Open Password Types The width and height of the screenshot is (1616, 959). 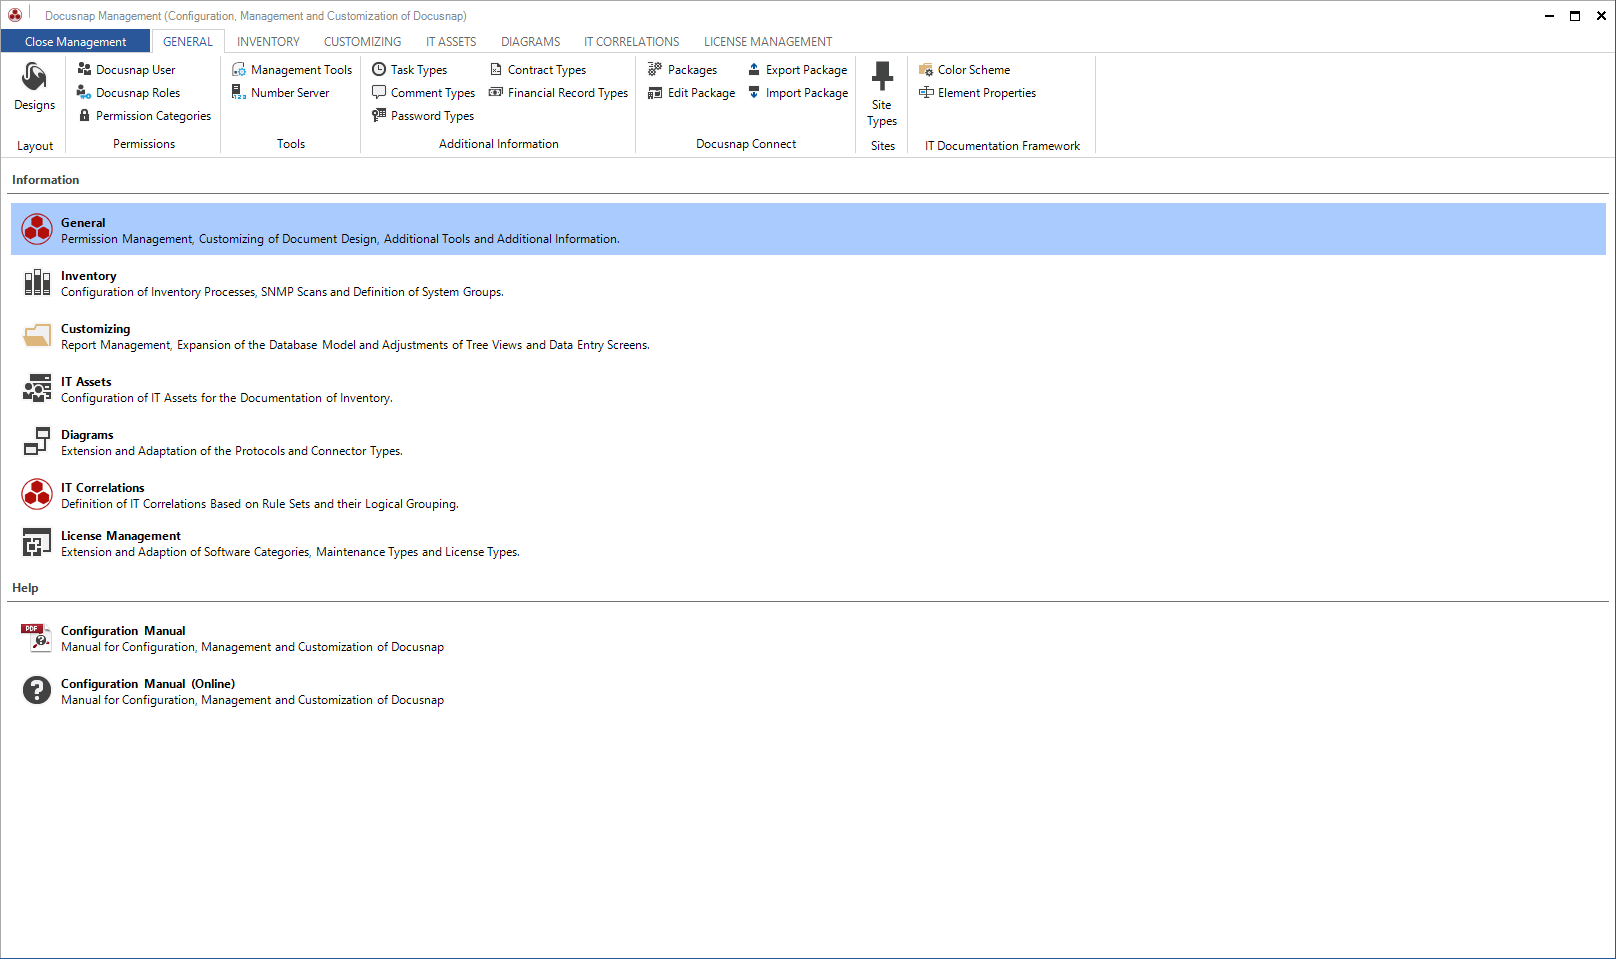click(423, 116)
